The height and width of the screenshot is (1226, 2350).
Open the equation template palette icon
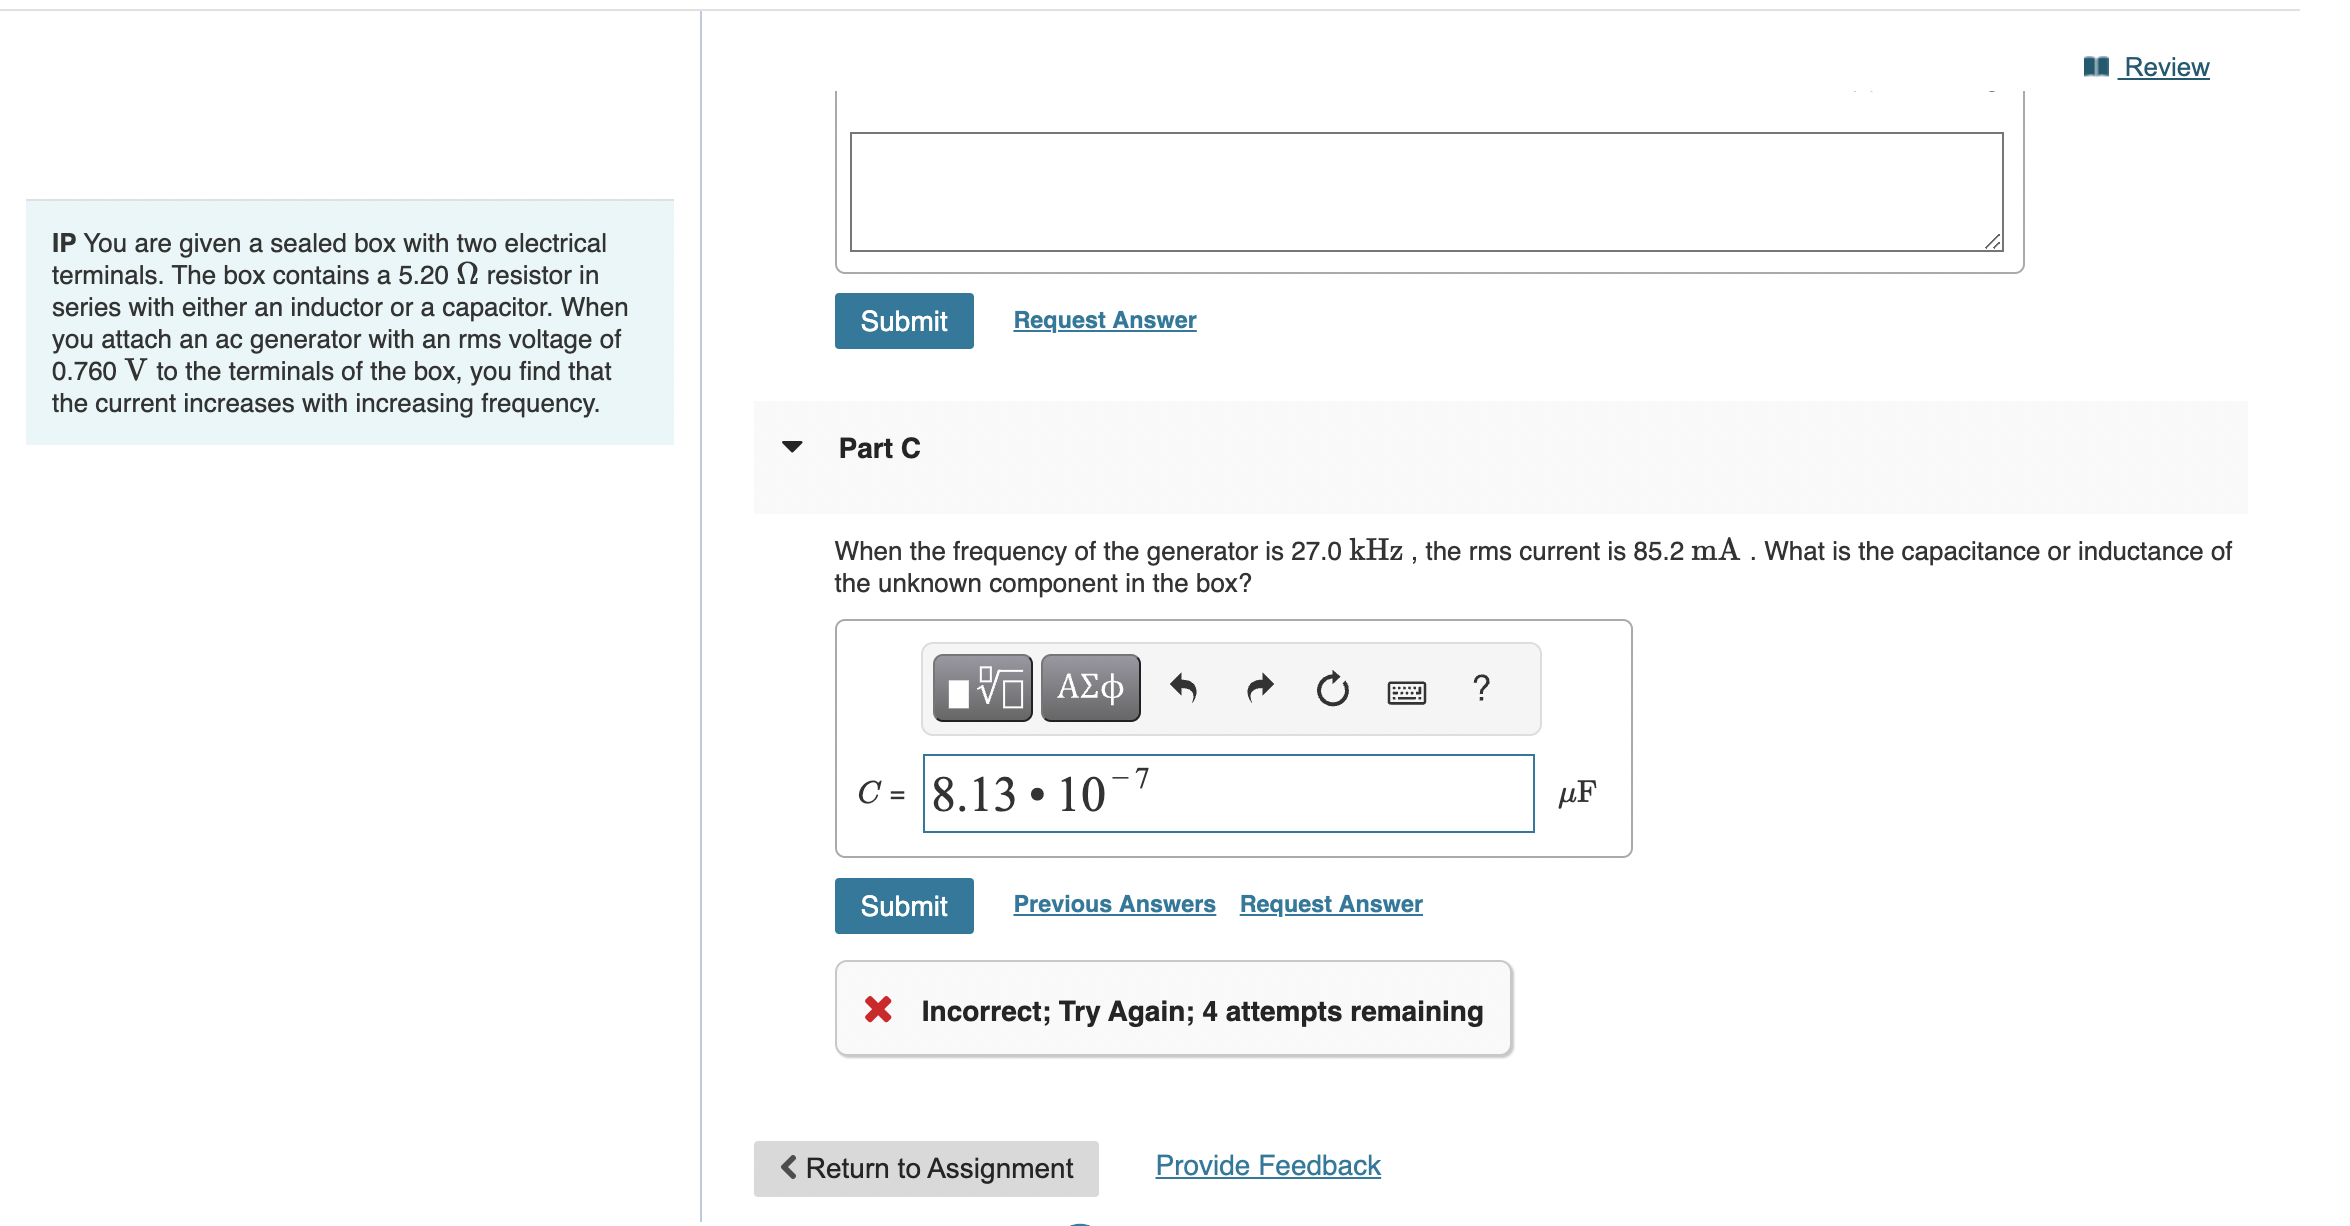982,687
